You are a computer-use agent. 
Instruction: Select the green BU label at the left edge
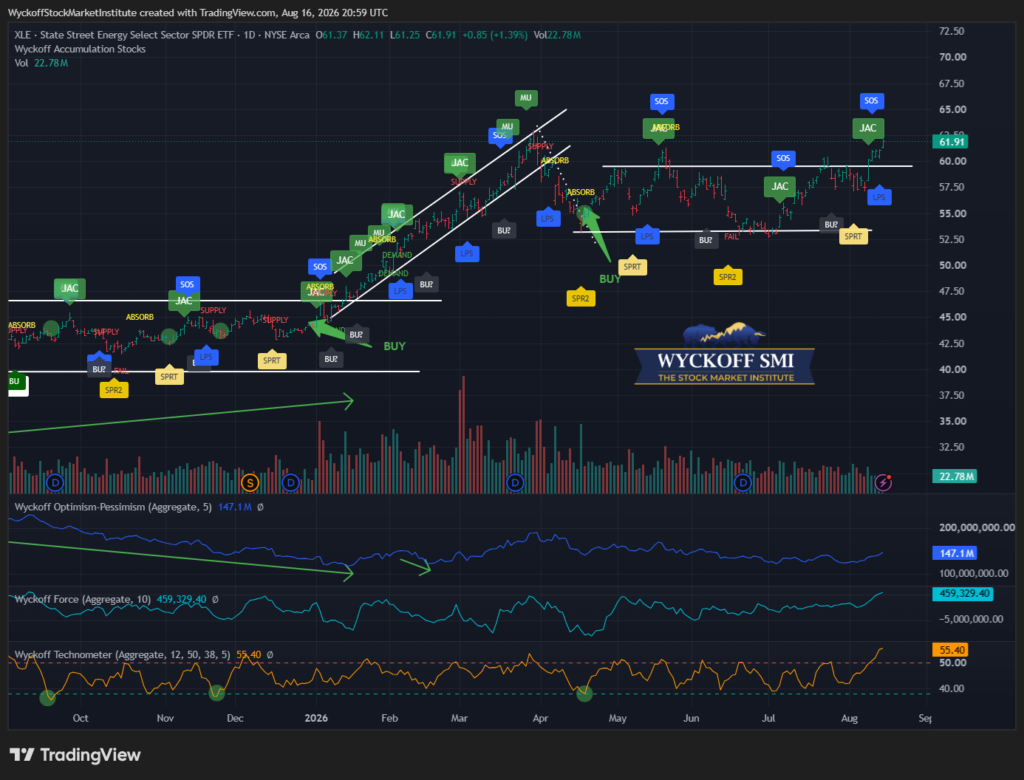click(x=14, y=381)
